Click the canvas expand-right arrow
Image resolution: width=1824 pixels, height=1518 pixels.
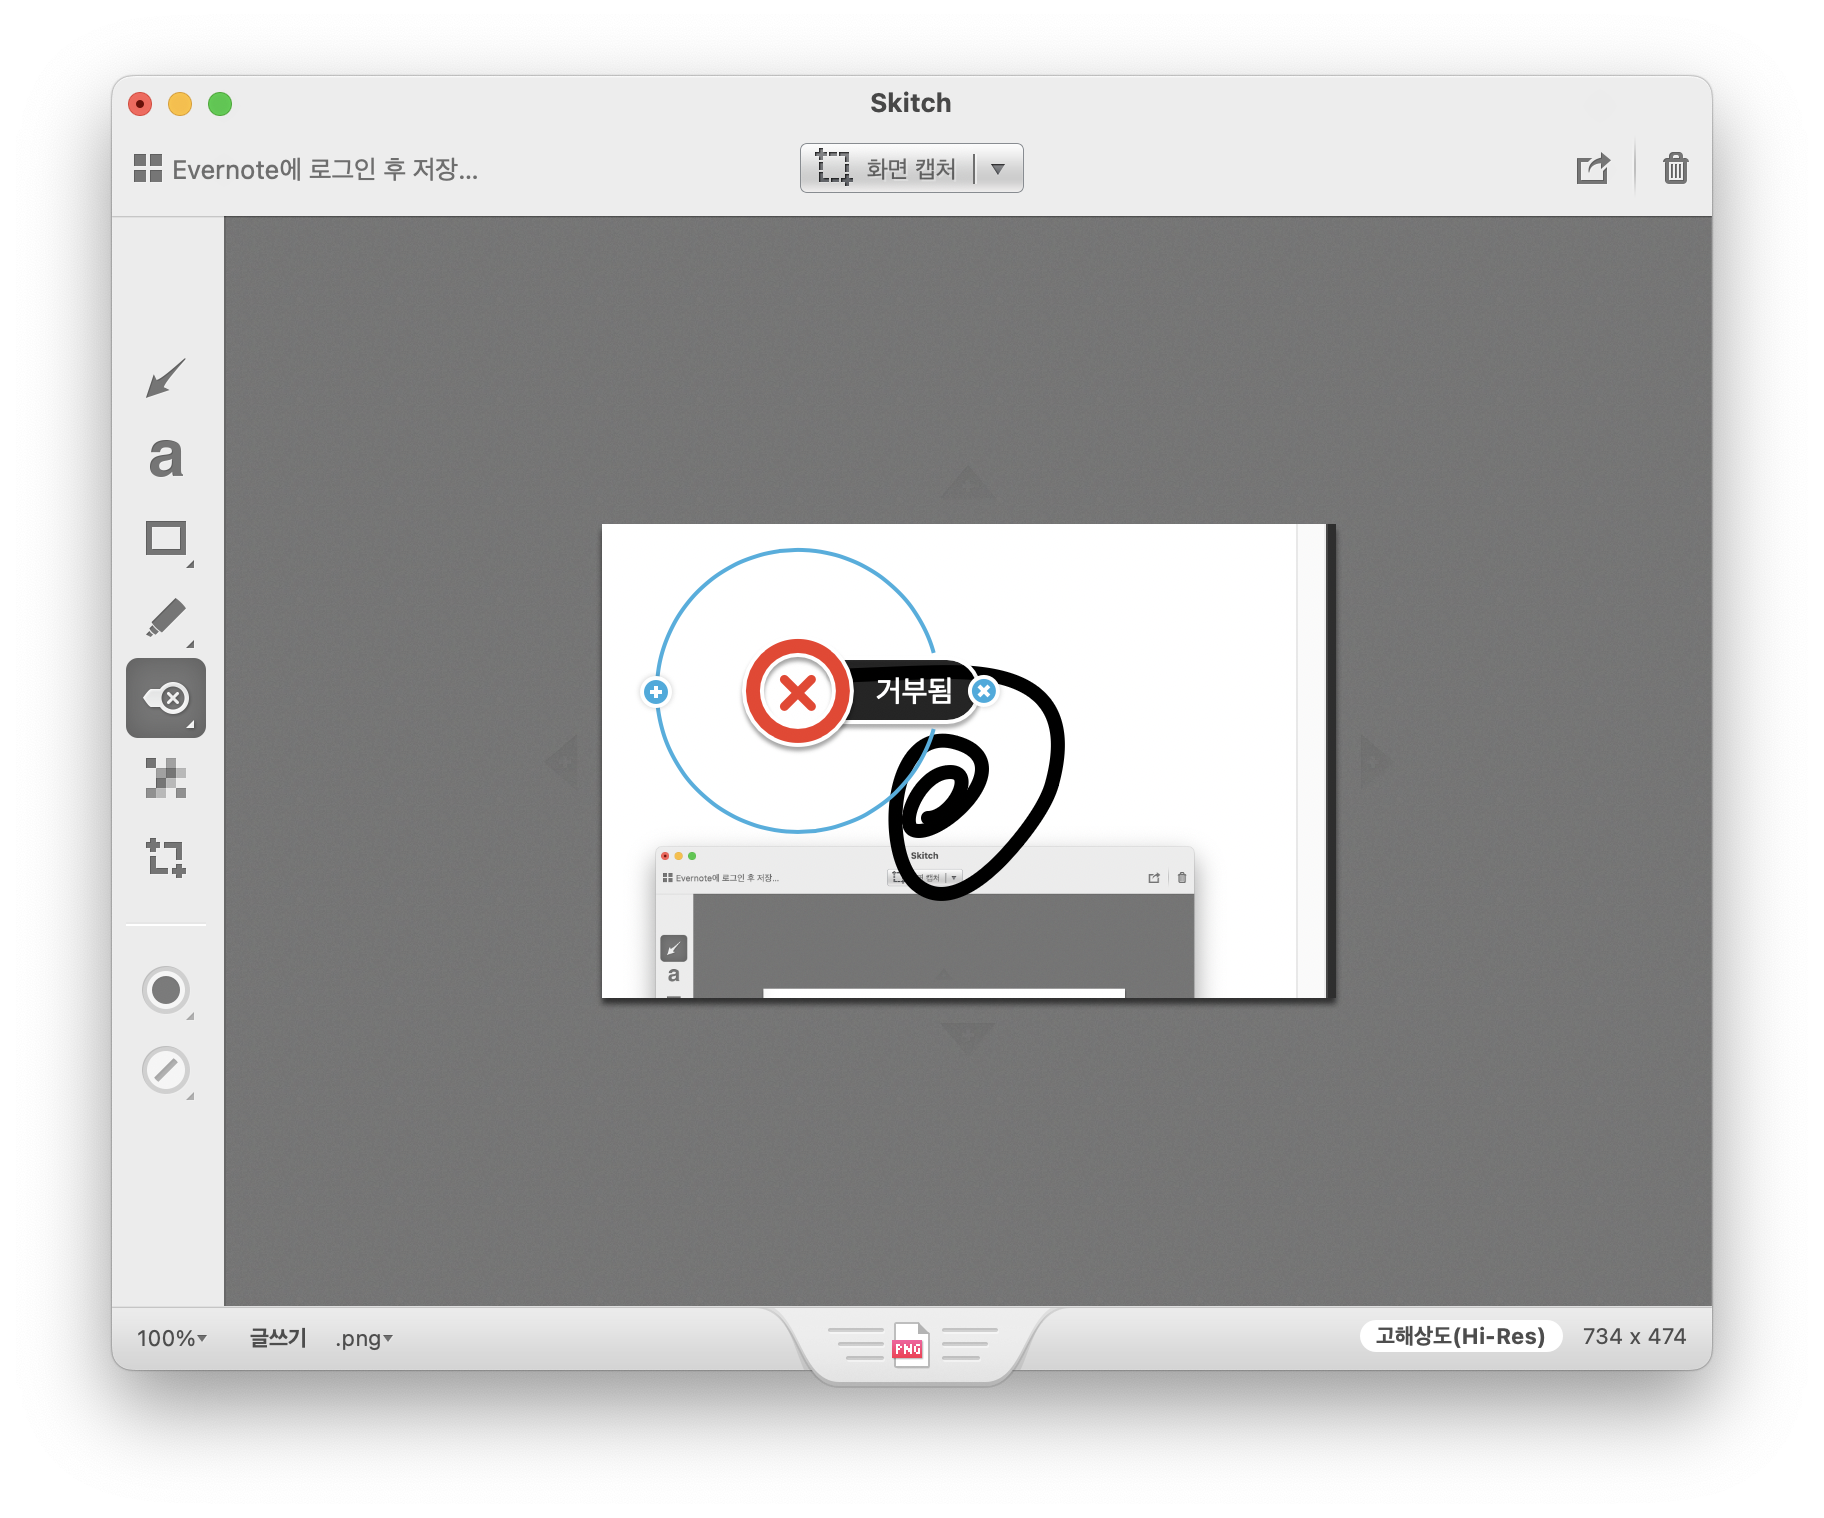1376,761
